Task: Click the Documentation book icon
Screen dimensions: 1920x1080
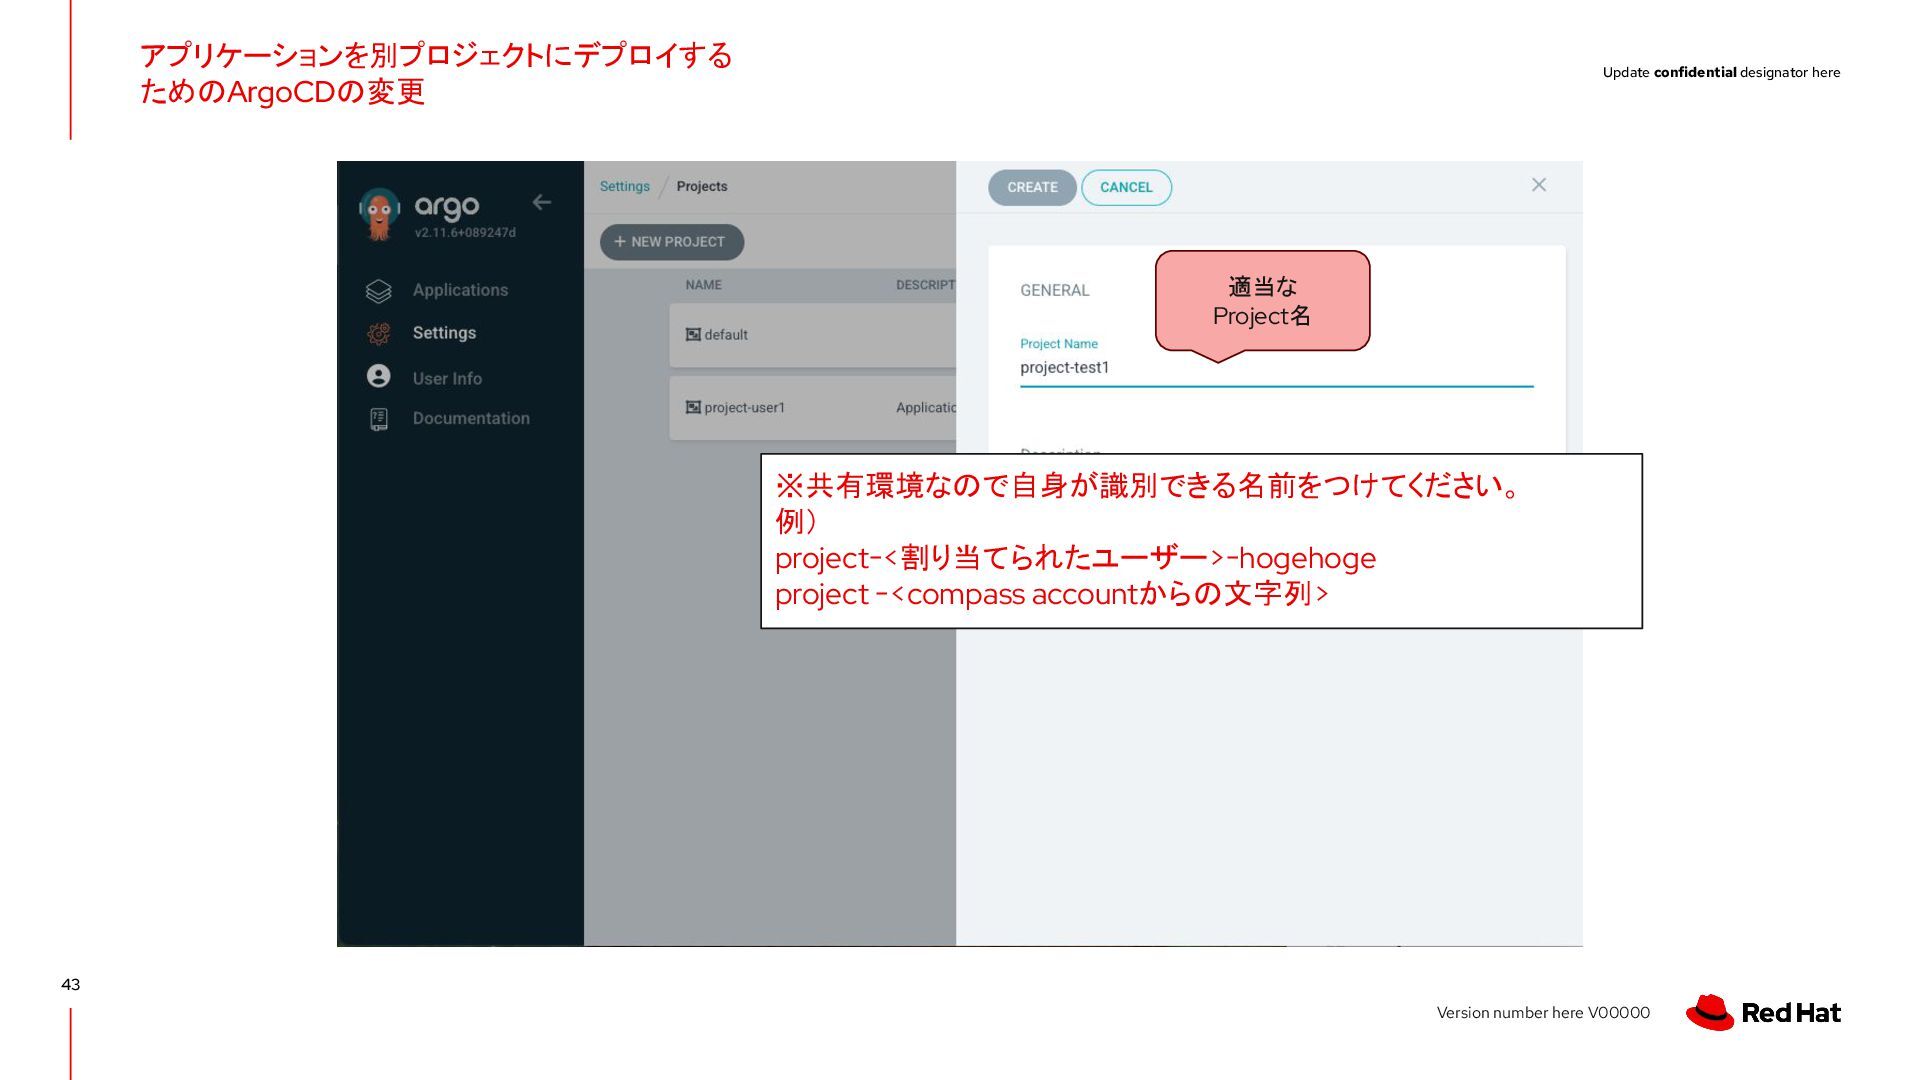Action: tap(379, 419)
